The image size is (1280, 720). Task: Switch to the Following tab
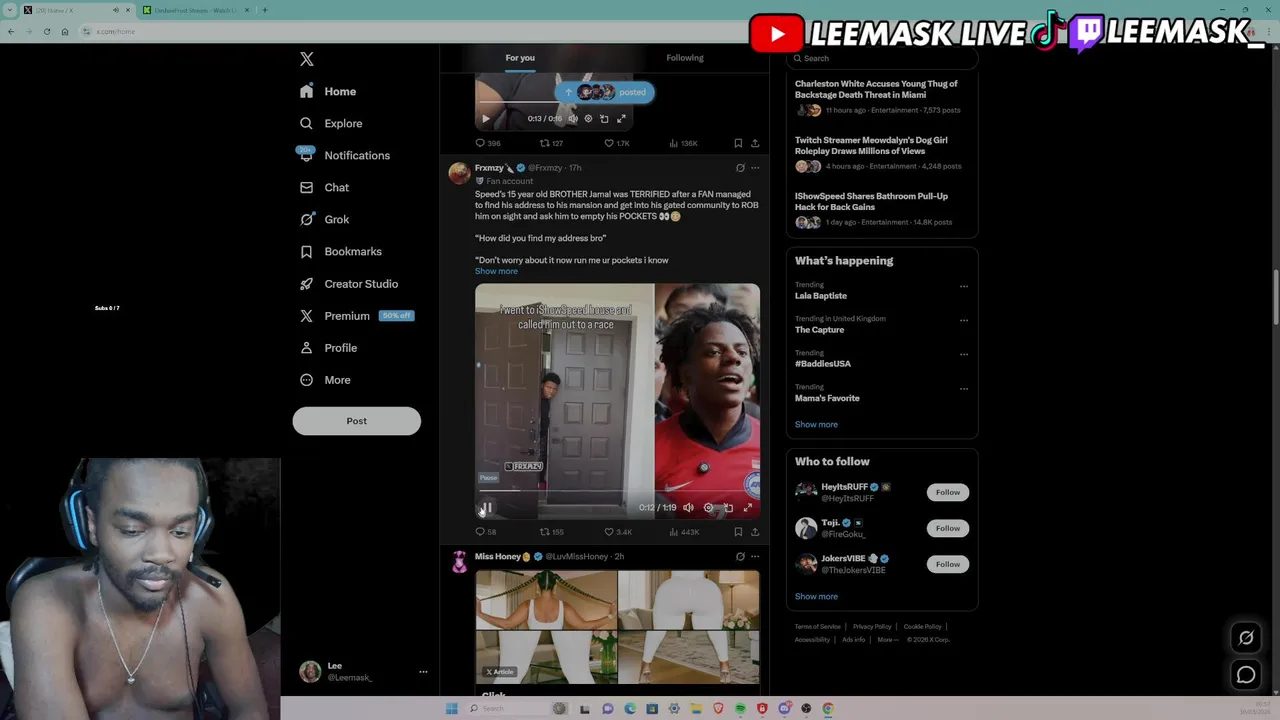click(x=685, y=58)
